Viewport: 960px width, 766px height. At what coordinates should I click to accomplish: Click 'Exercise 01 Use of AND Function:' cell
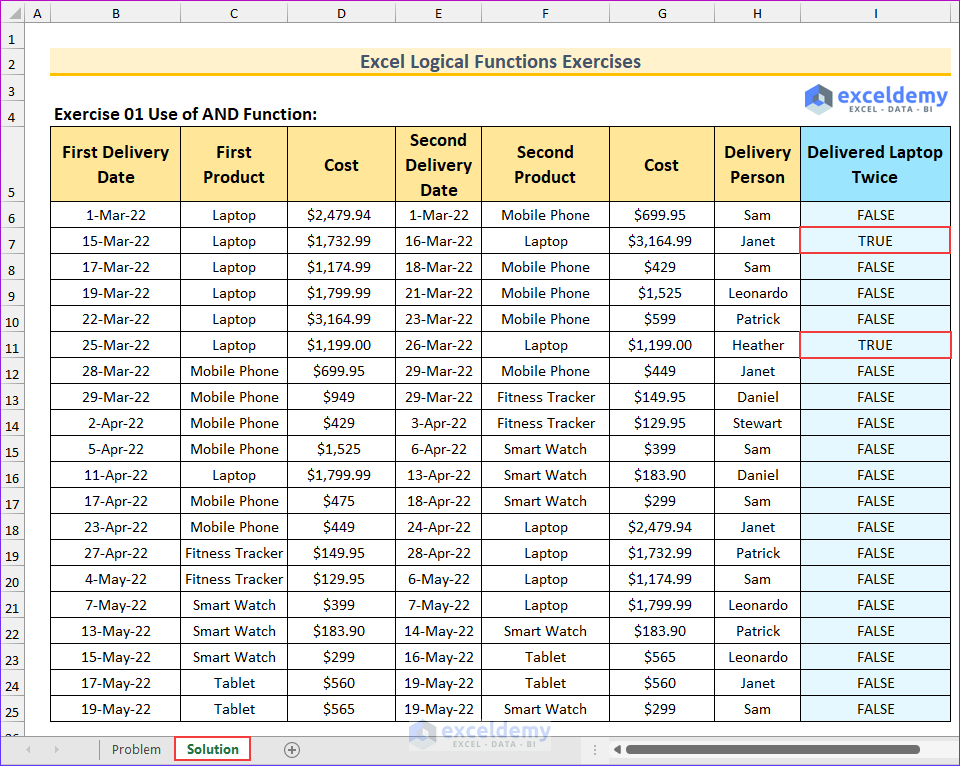186,114
